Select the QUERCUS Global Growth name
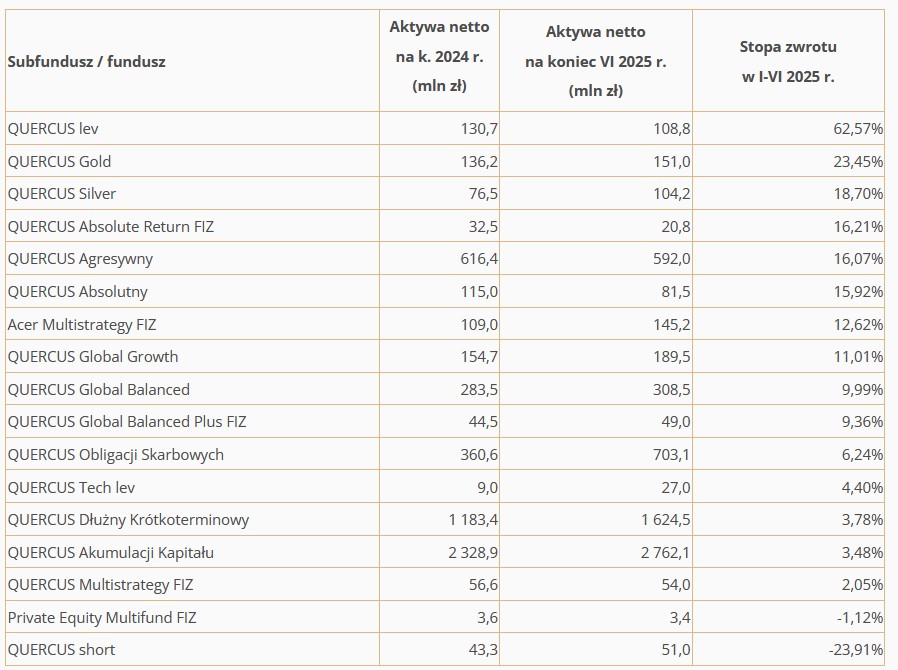 tap(93, 356)
